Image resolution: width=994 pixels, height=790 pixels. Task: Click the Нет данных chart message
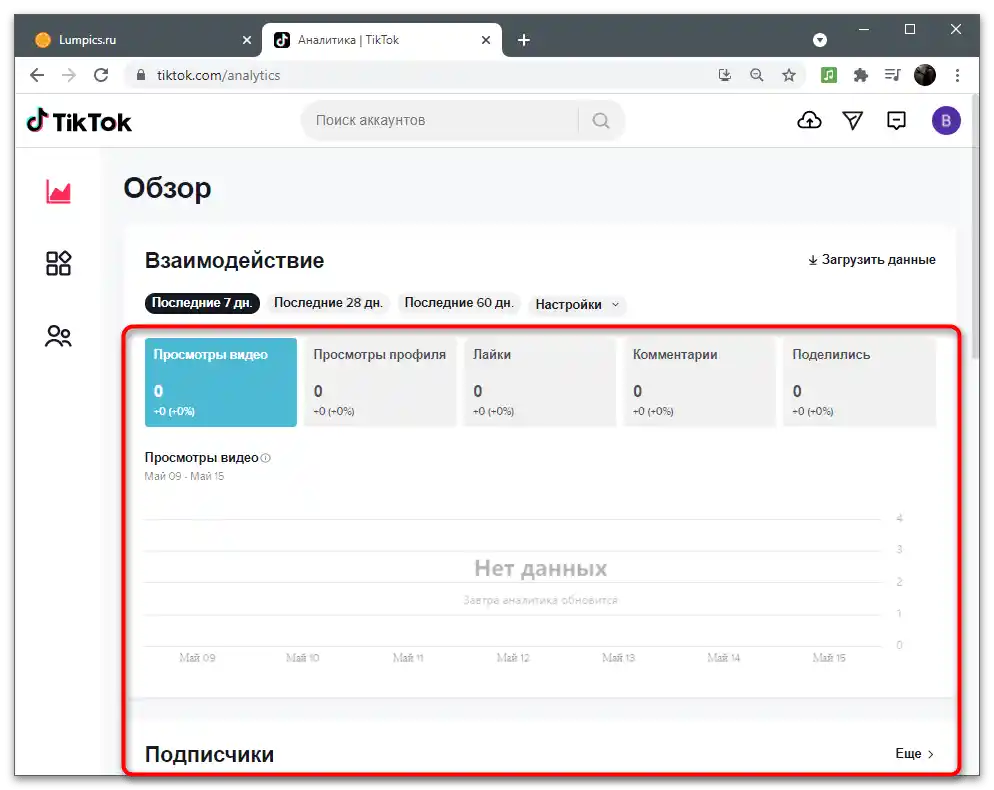pos(541,569)
